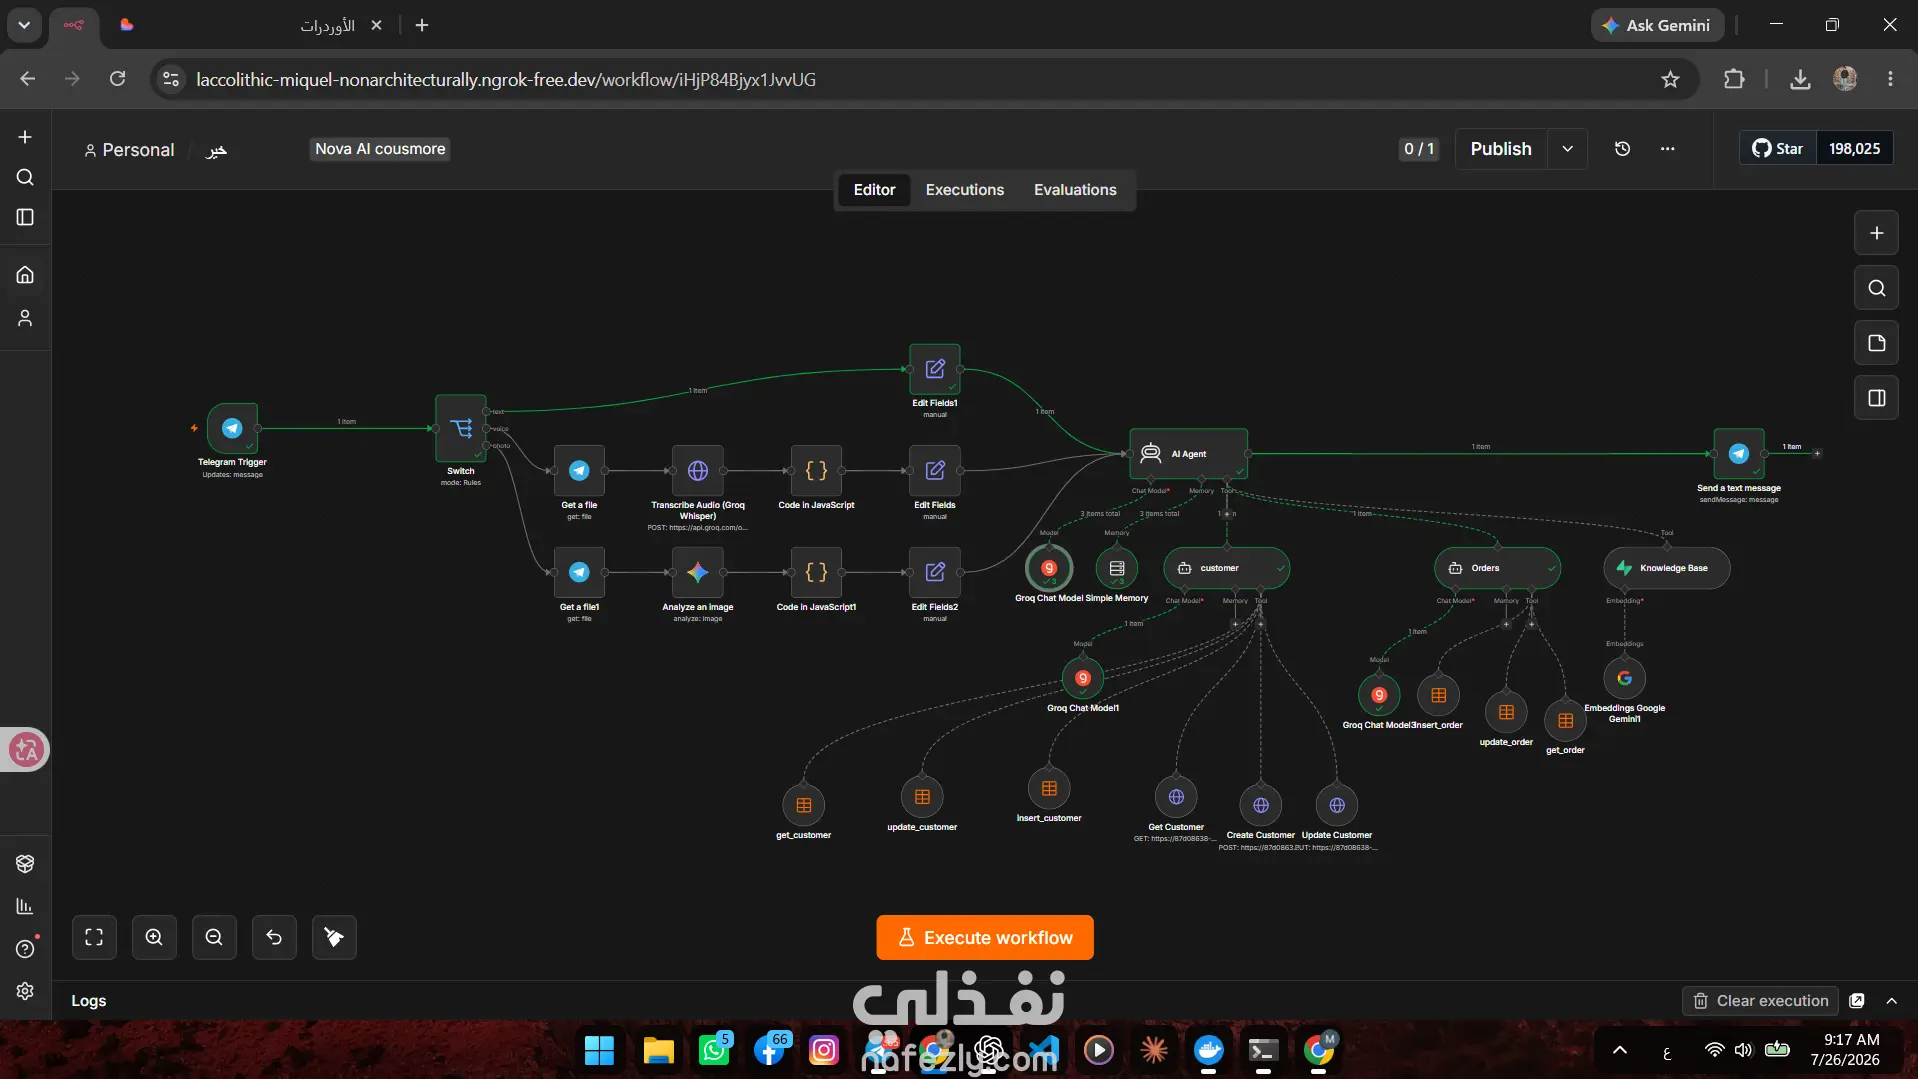The image size is (1918, 1079).
Task: Open the Telegram Trigger node
Action: pyautogui.click(x=232, y=428)
